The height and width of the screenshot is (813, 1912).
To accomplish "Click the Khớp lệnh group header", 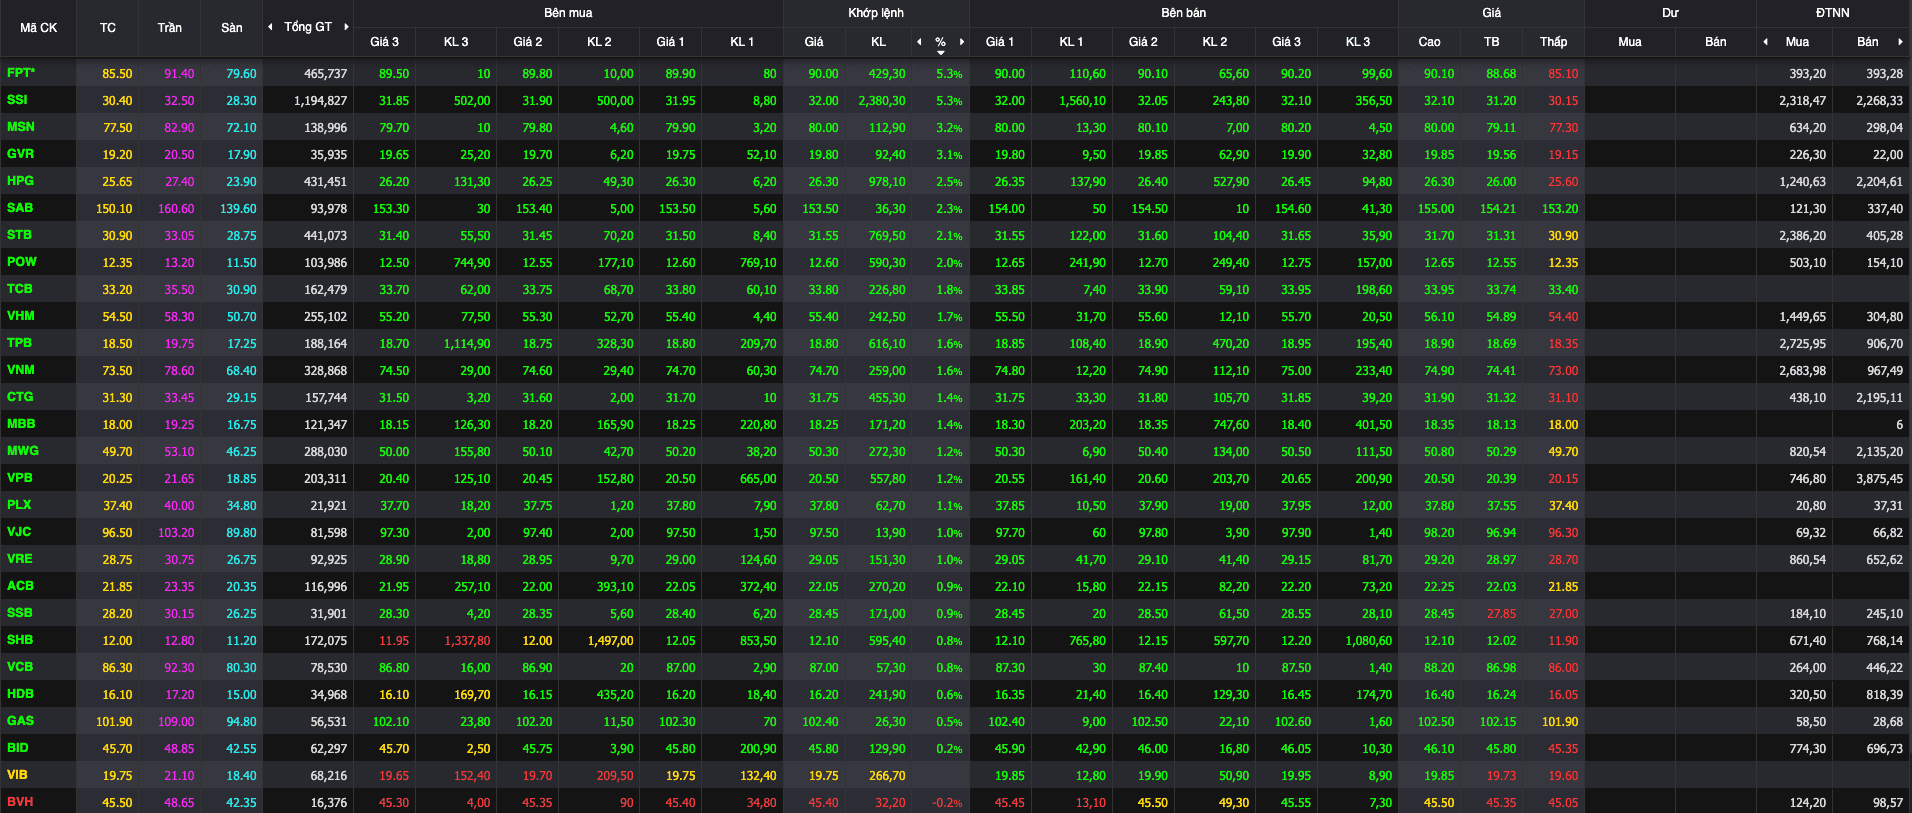I will pos(876,13).
